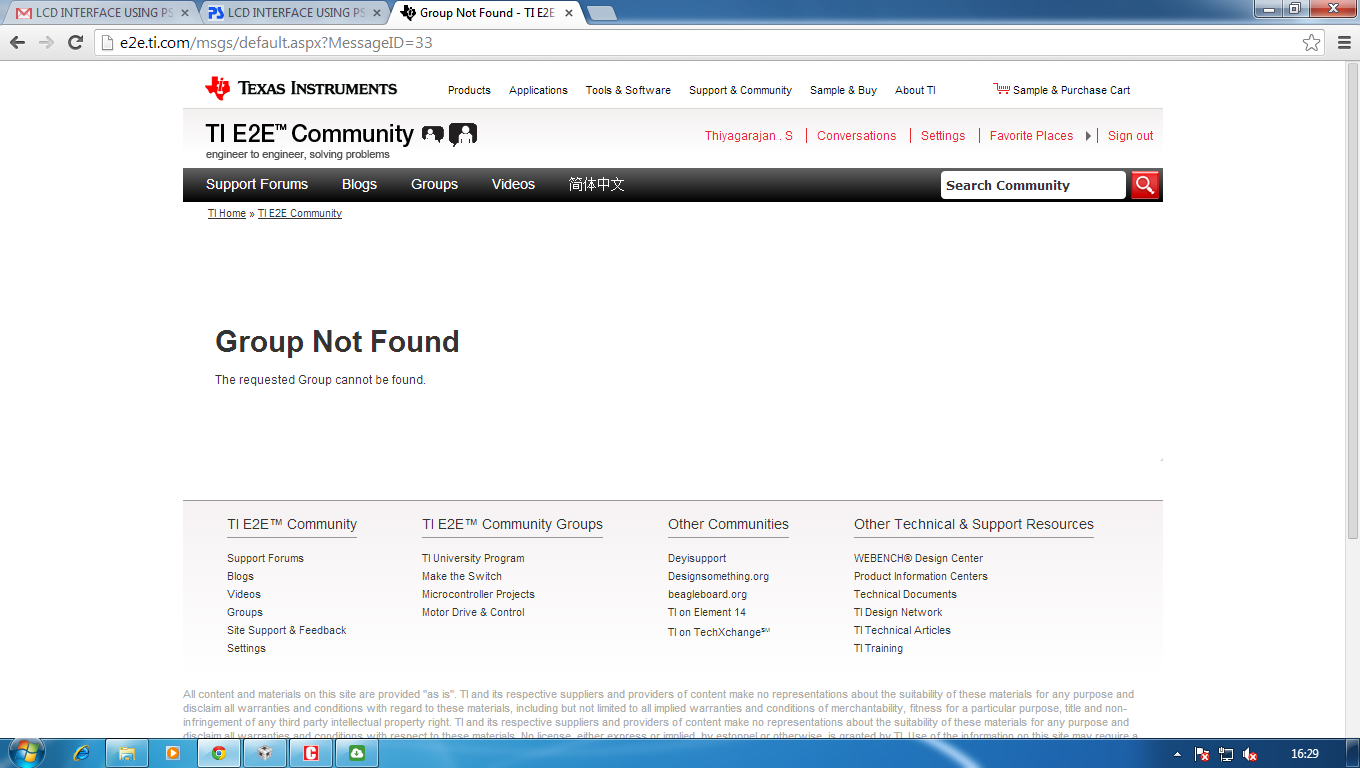Open Microcontroller Projects footer link
Viewport: 1360px width, 768px height.
click(x=478, y=594)
